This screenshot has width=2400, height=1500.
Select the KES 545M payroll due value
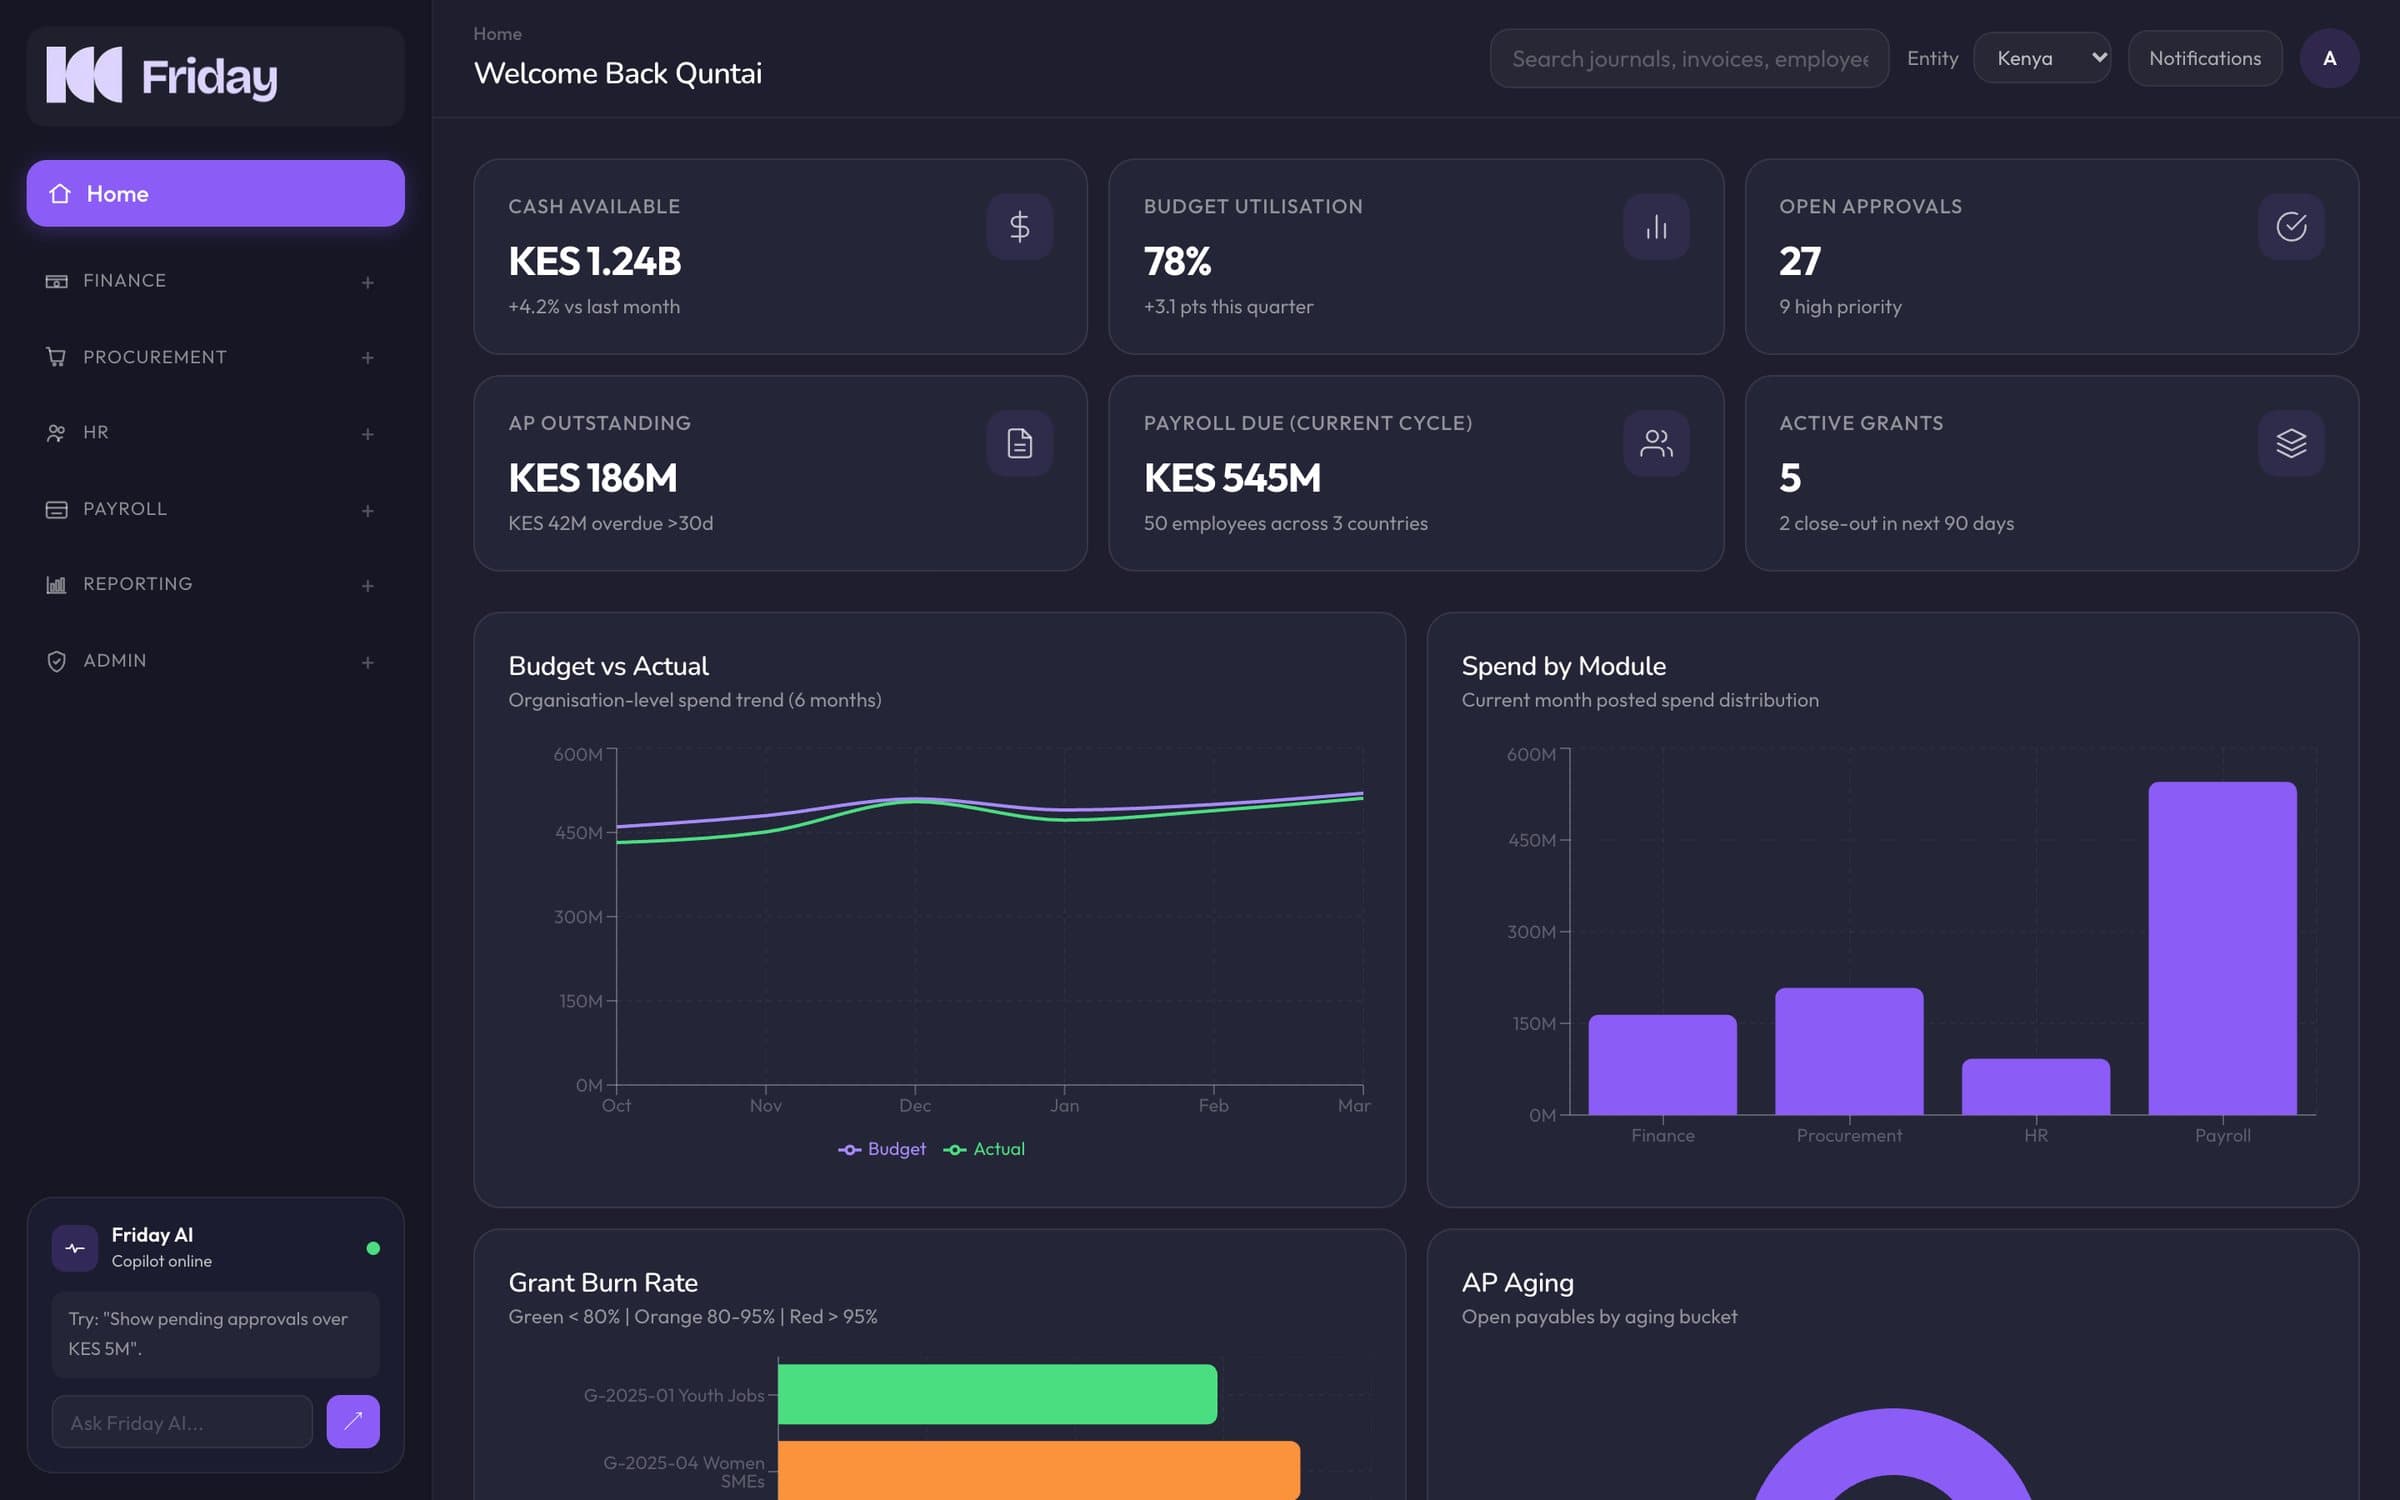(1232, 478)
